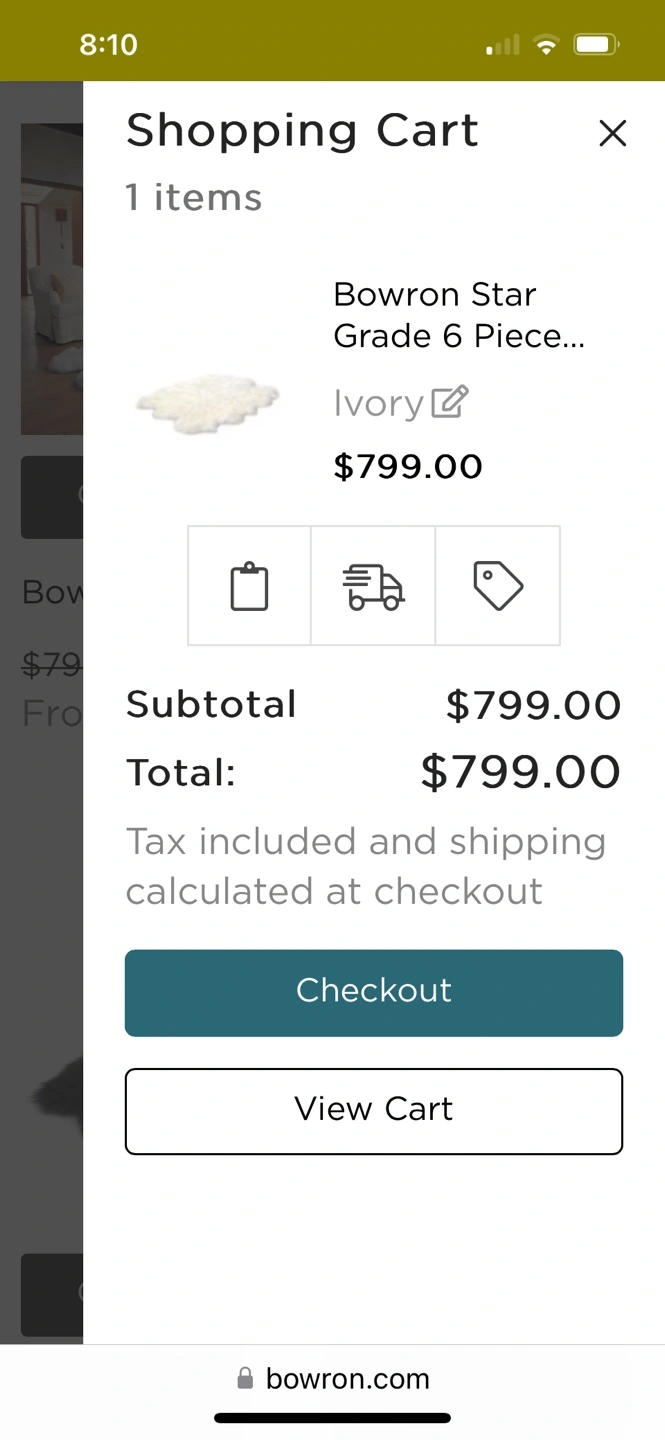Open the order note clipboard icon

click(x=249, y=586)
